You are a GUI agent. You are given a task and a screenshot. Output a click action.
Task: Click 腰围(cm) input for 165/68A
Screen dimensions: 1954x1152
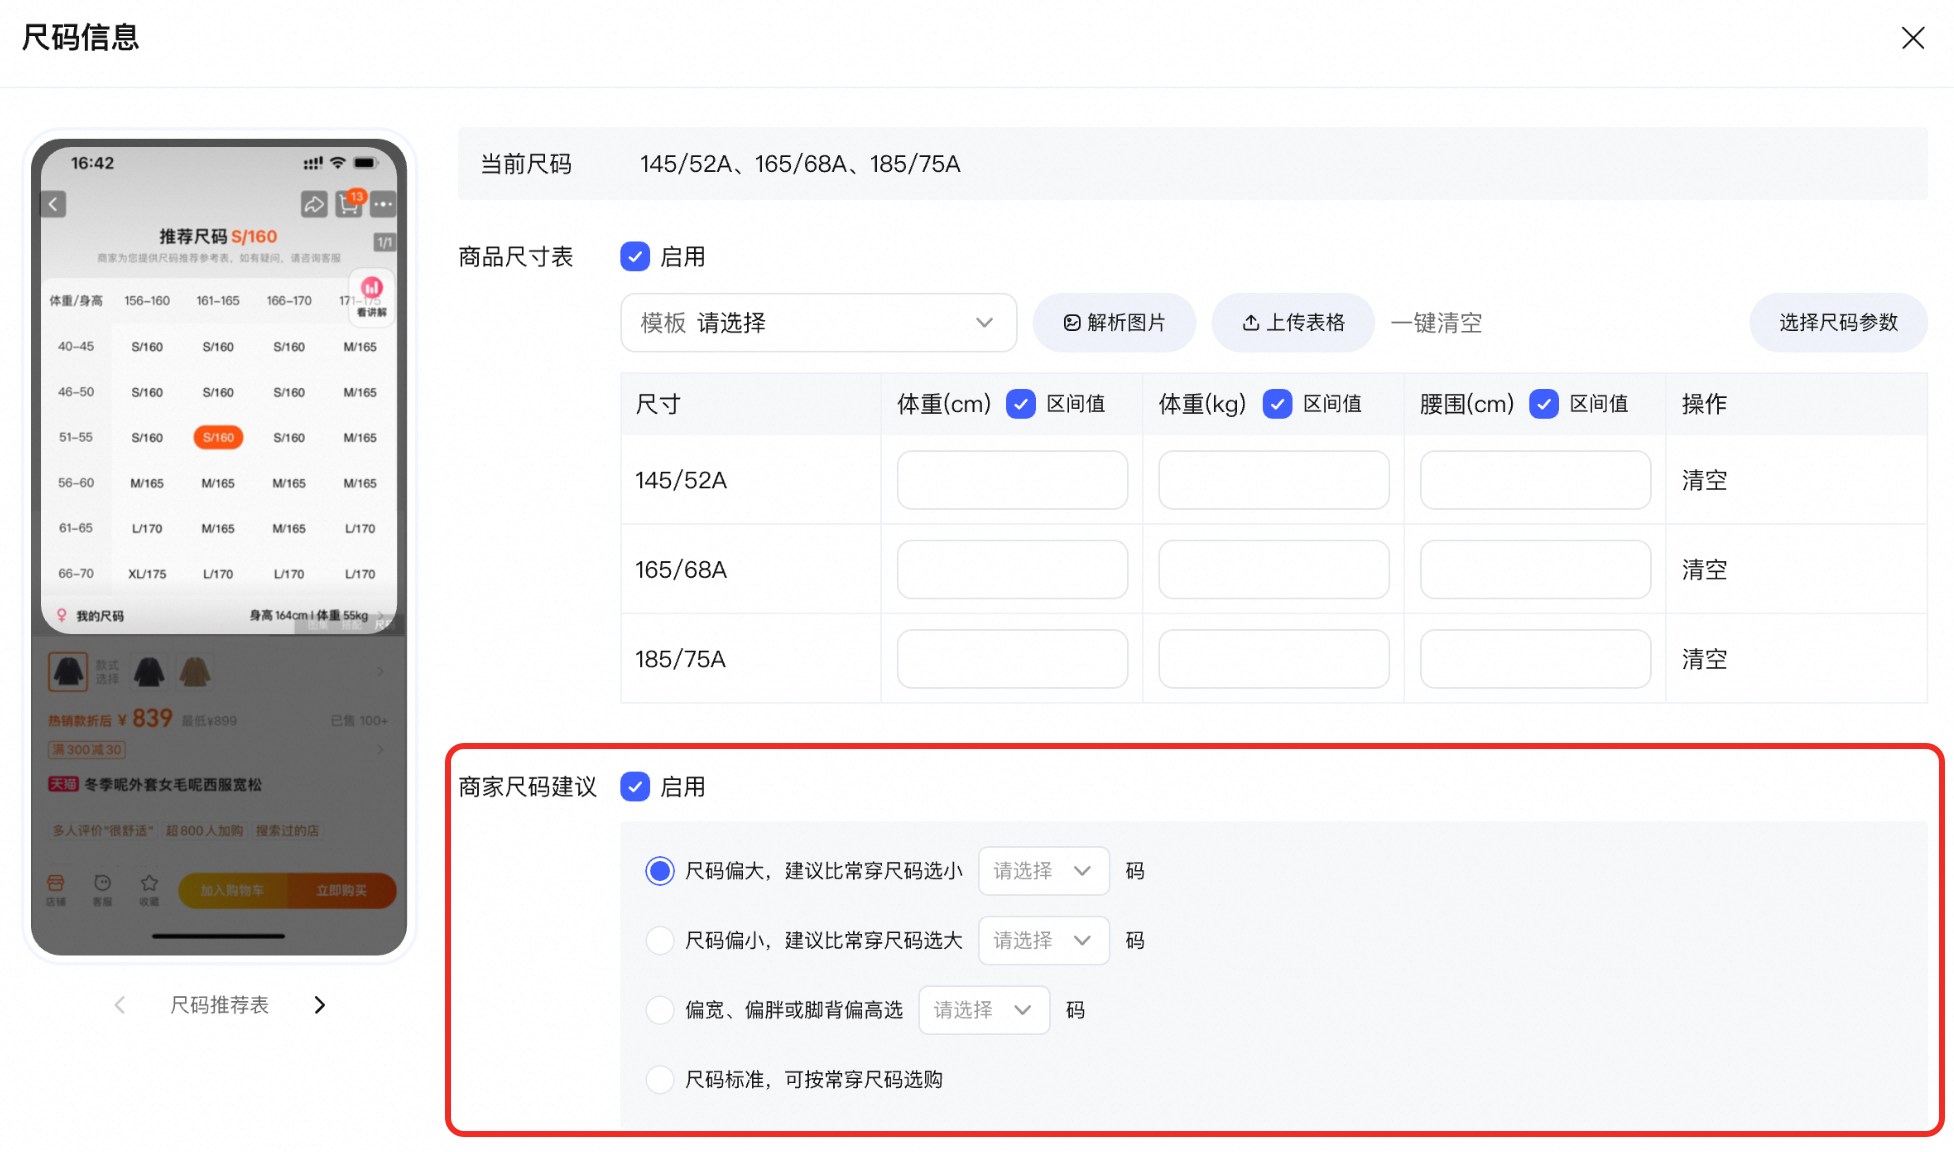pyautogui.click(x=1535, y=570)
